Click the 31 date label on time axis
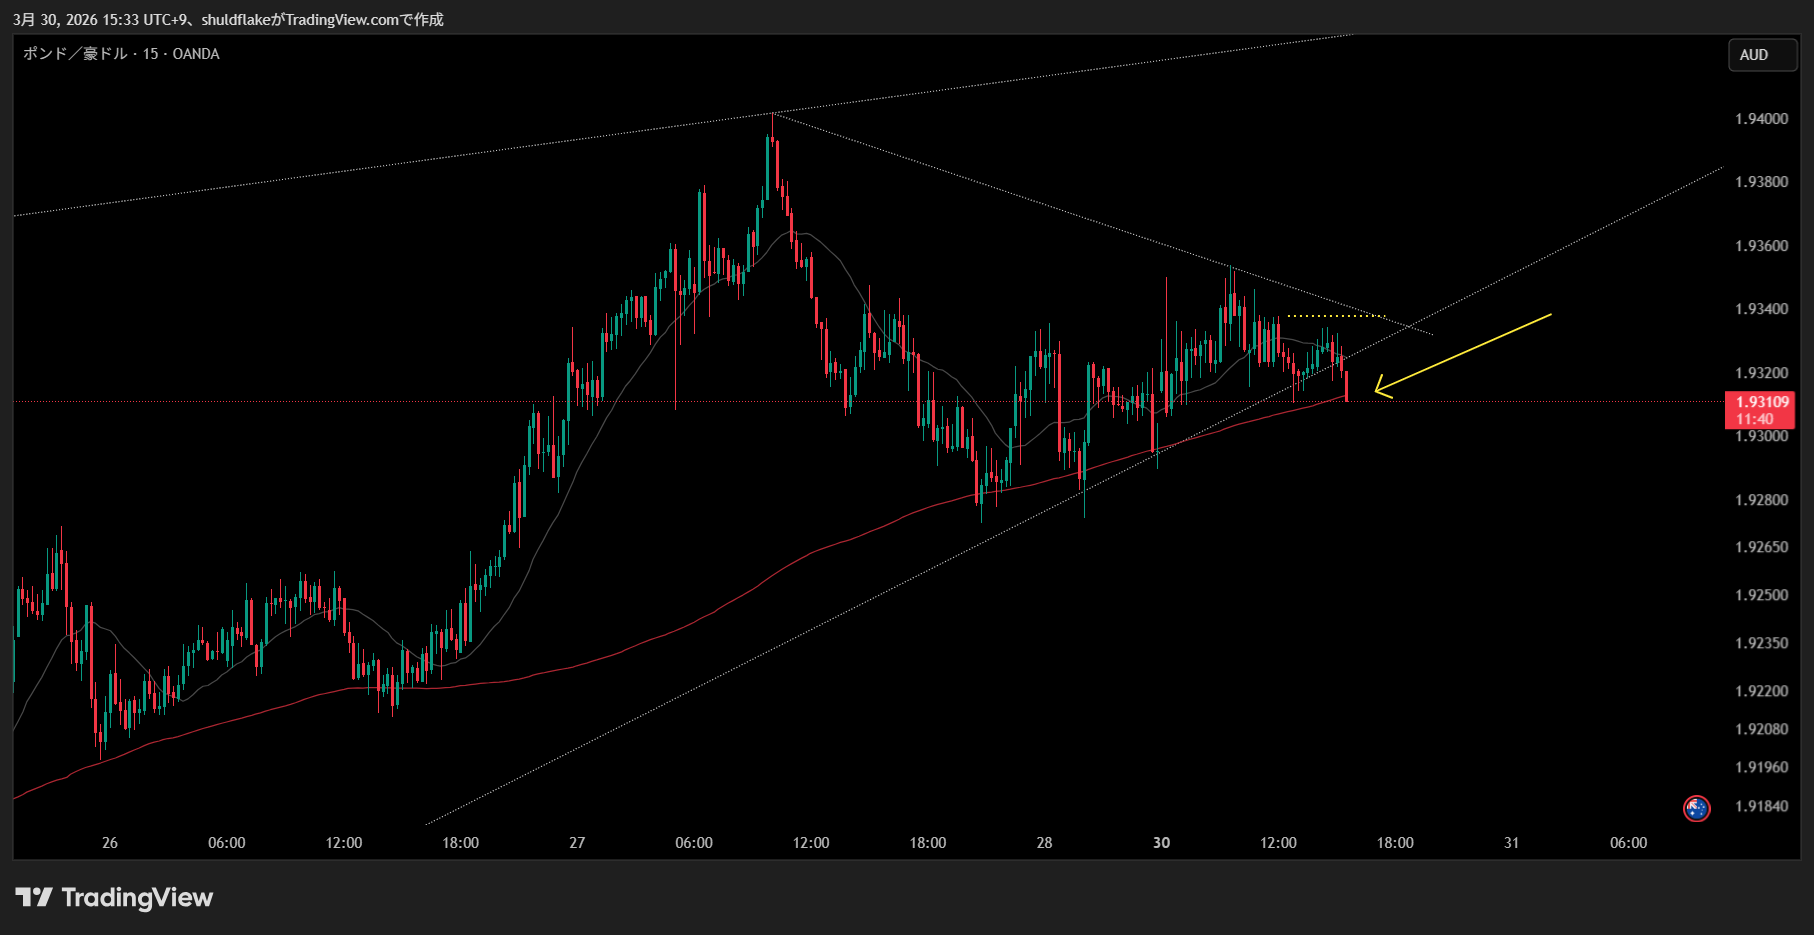The width and height of the screenshot is (1814, 935). pyautogui.click(x=1511, y=843)
